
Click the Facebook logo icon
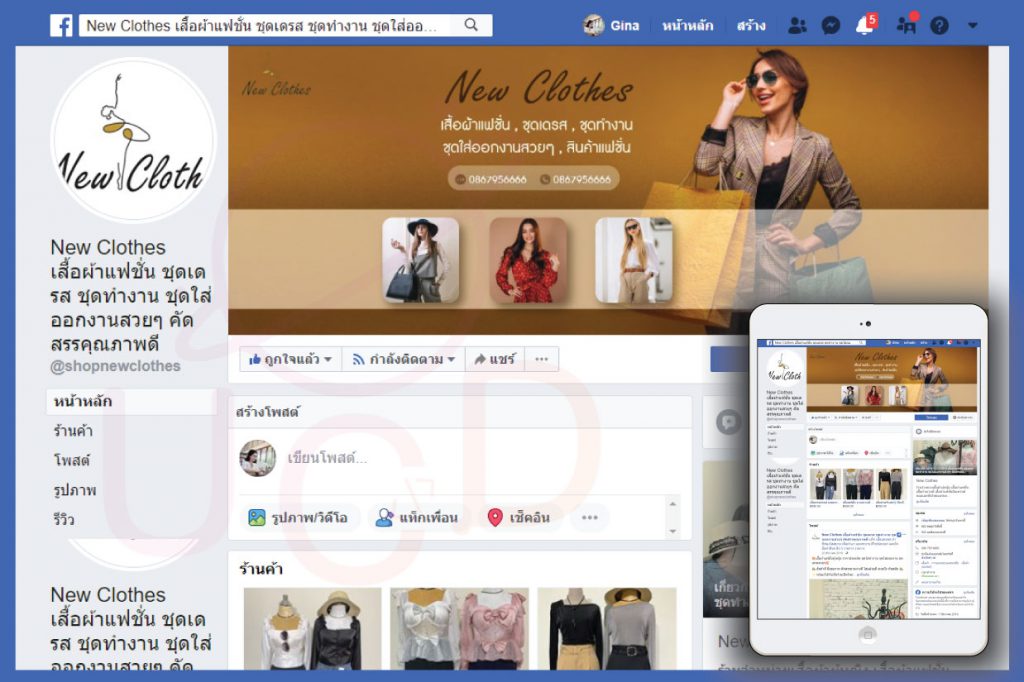coord(61,26)
